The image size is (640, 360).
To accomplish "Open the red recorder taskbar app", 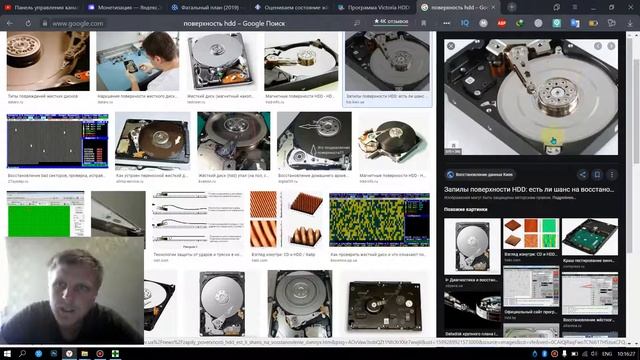I will (100, 353).
